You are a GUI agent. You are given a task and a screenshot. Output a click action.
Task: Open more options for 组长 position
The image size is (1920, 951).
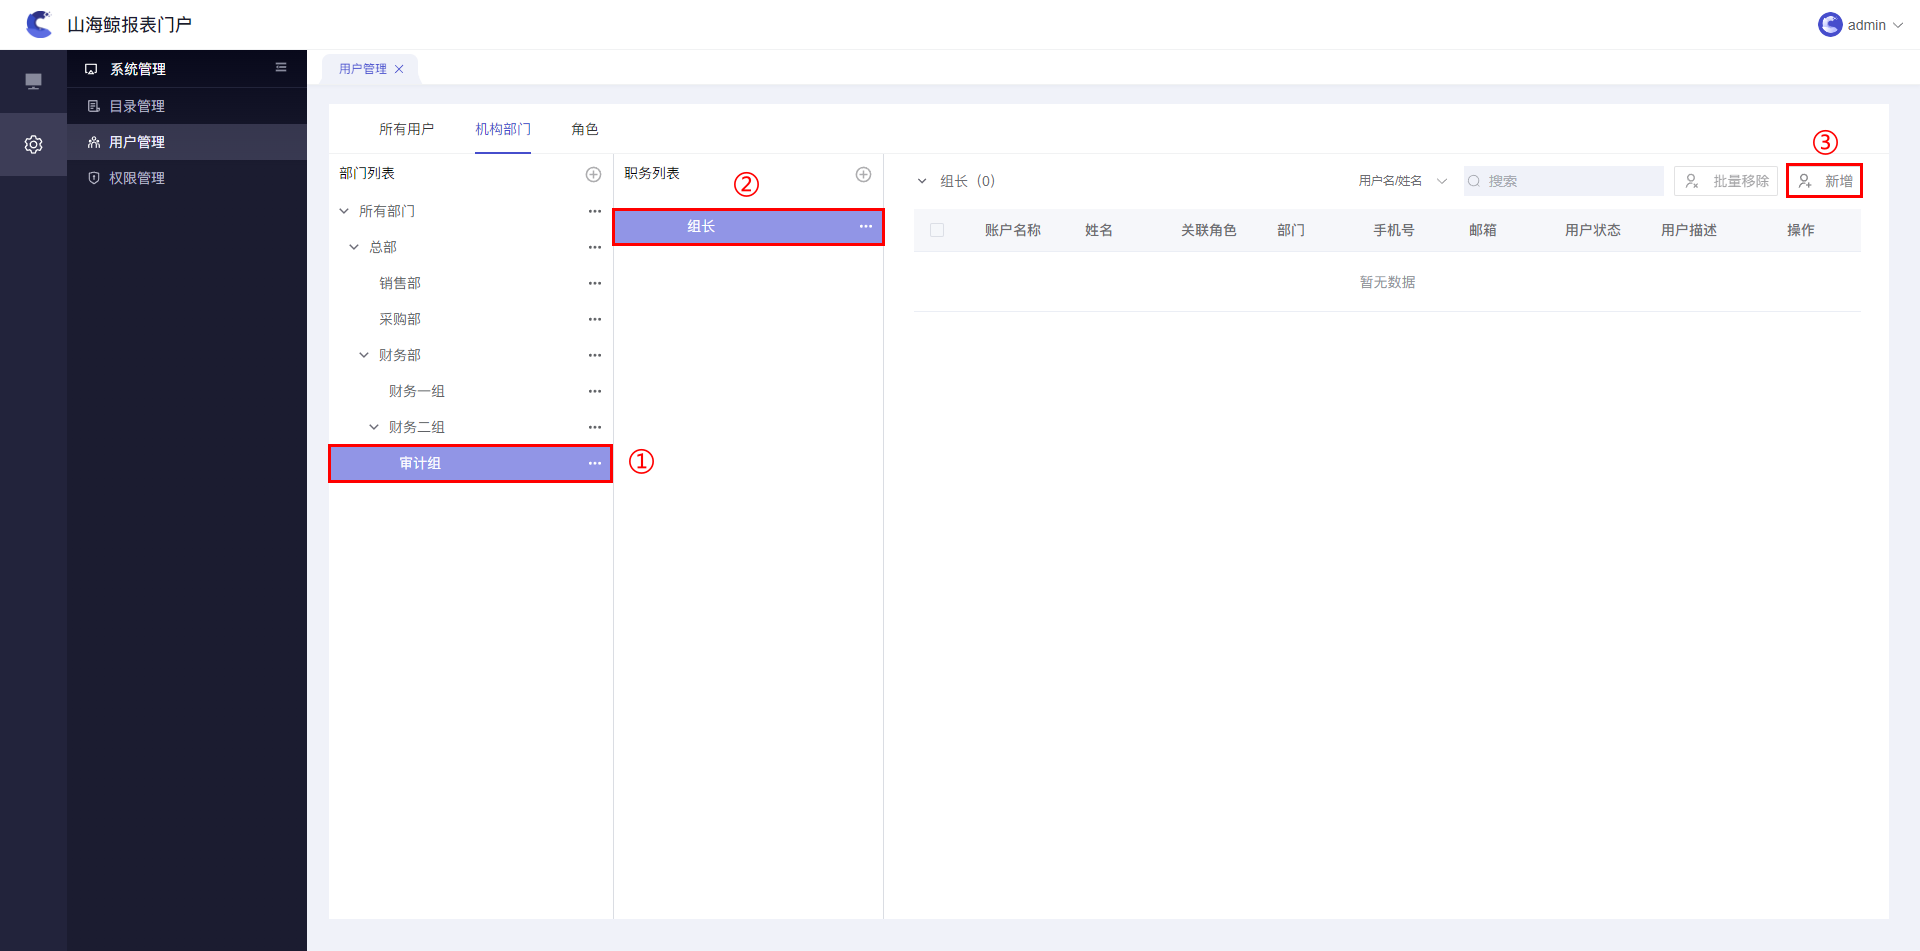[865, 227]
